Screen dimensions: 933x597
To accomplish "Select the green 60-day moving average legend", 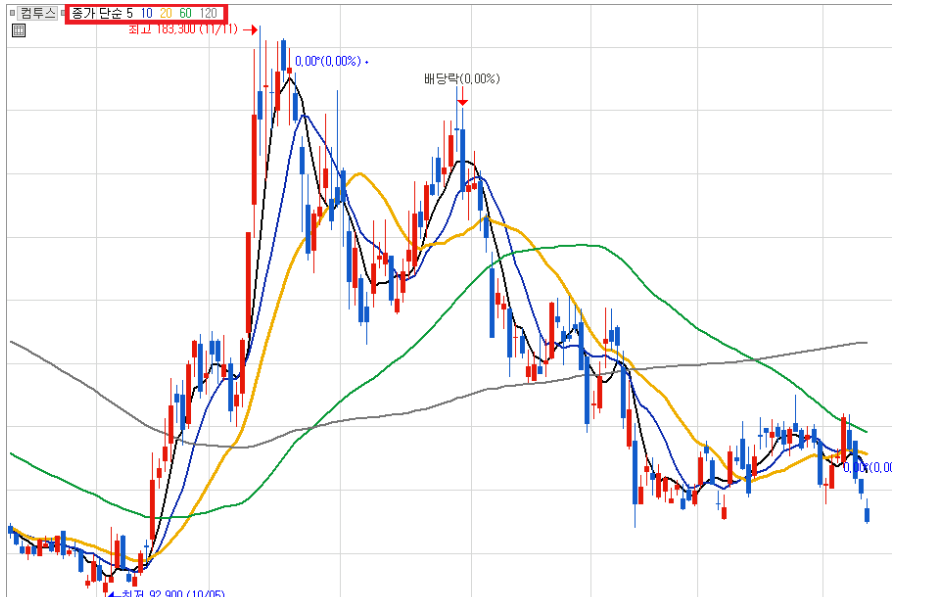I will tap(186, 13).
